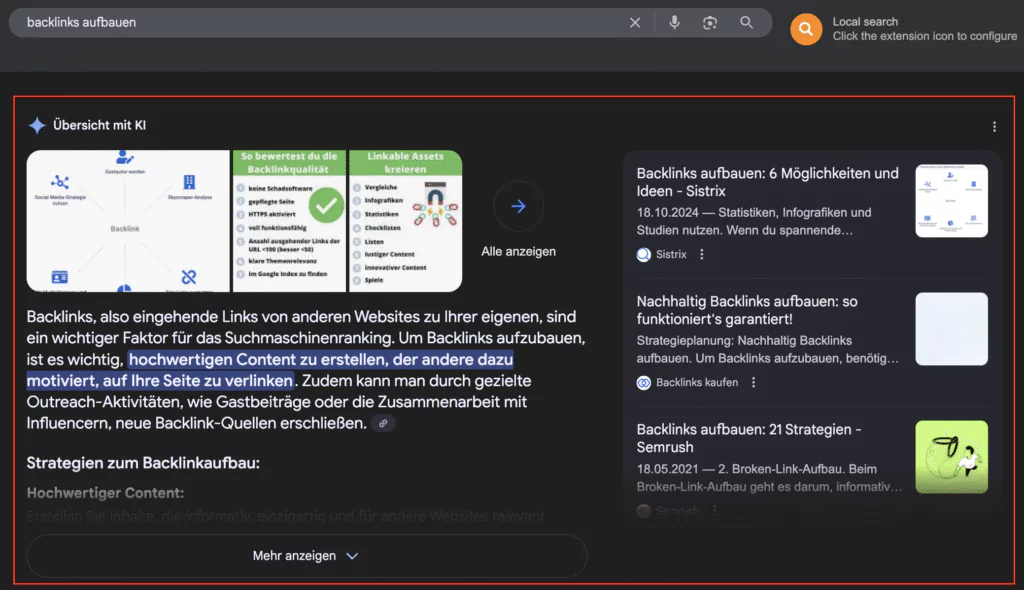This screenshot has width=1024, height=590.
Task: Open the Sistrix result thumbnail image
Action: 952,201
